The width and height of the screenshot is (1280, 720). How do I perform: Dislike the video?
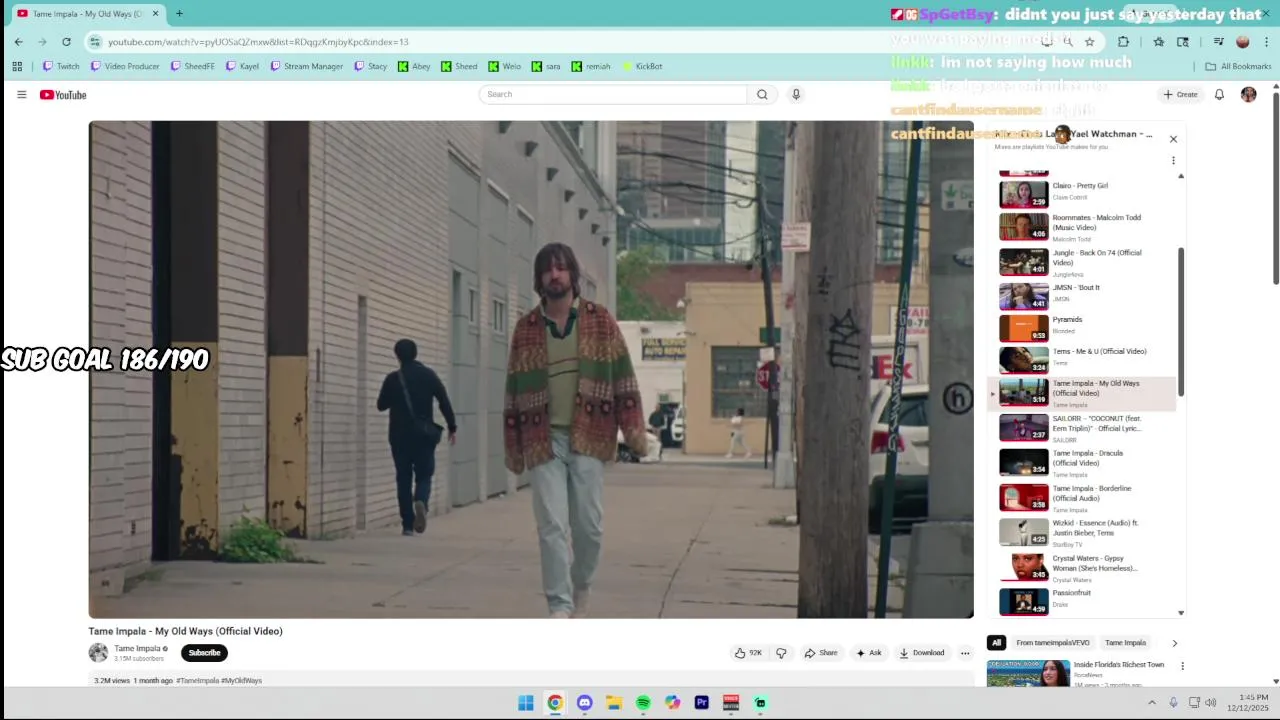point(781,653)
